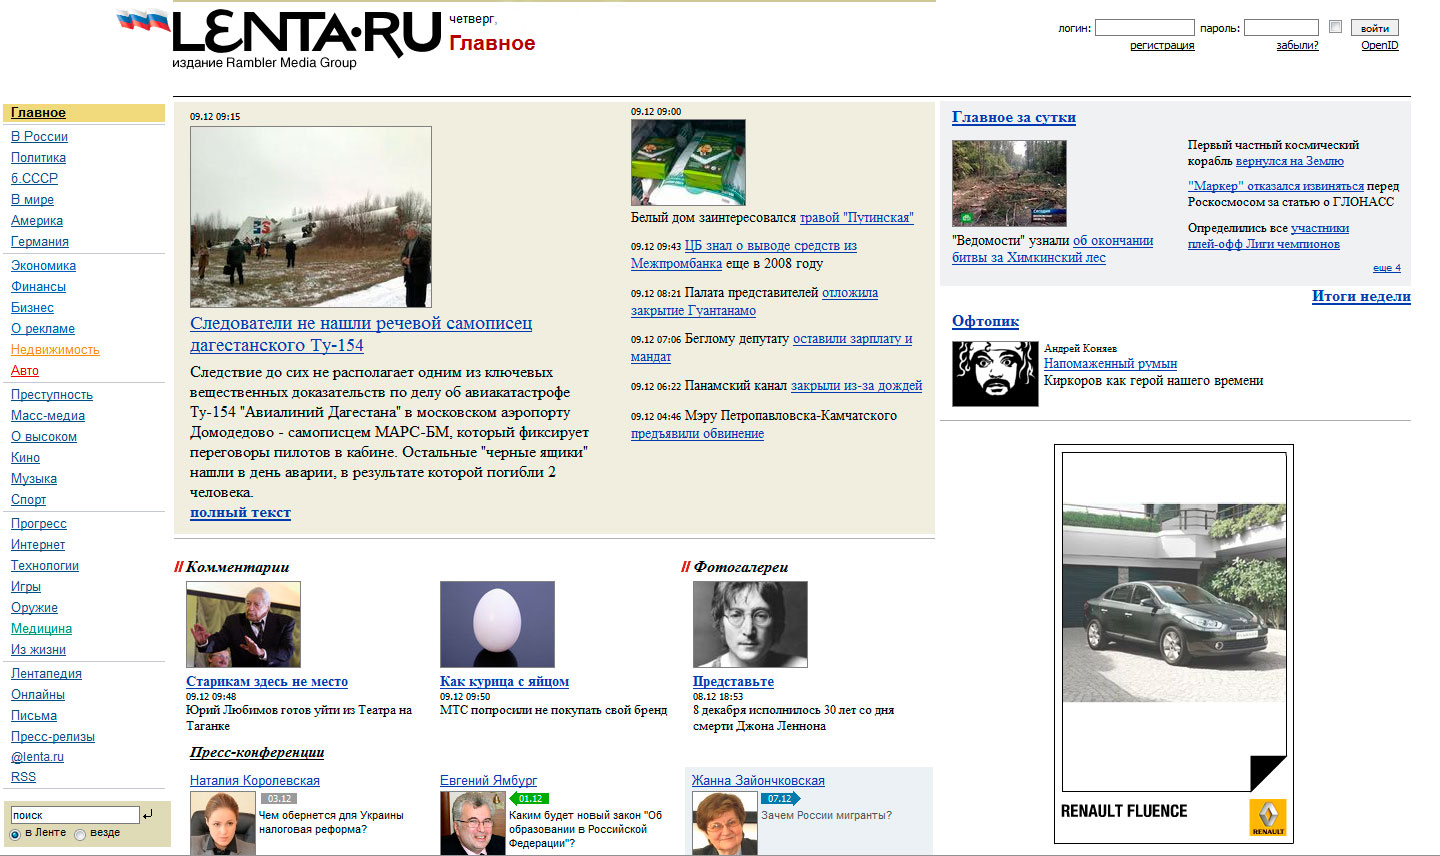Open the Tu-154 crash site photo
Viewport: 1440px width, 856px height.
click(311, 217)
